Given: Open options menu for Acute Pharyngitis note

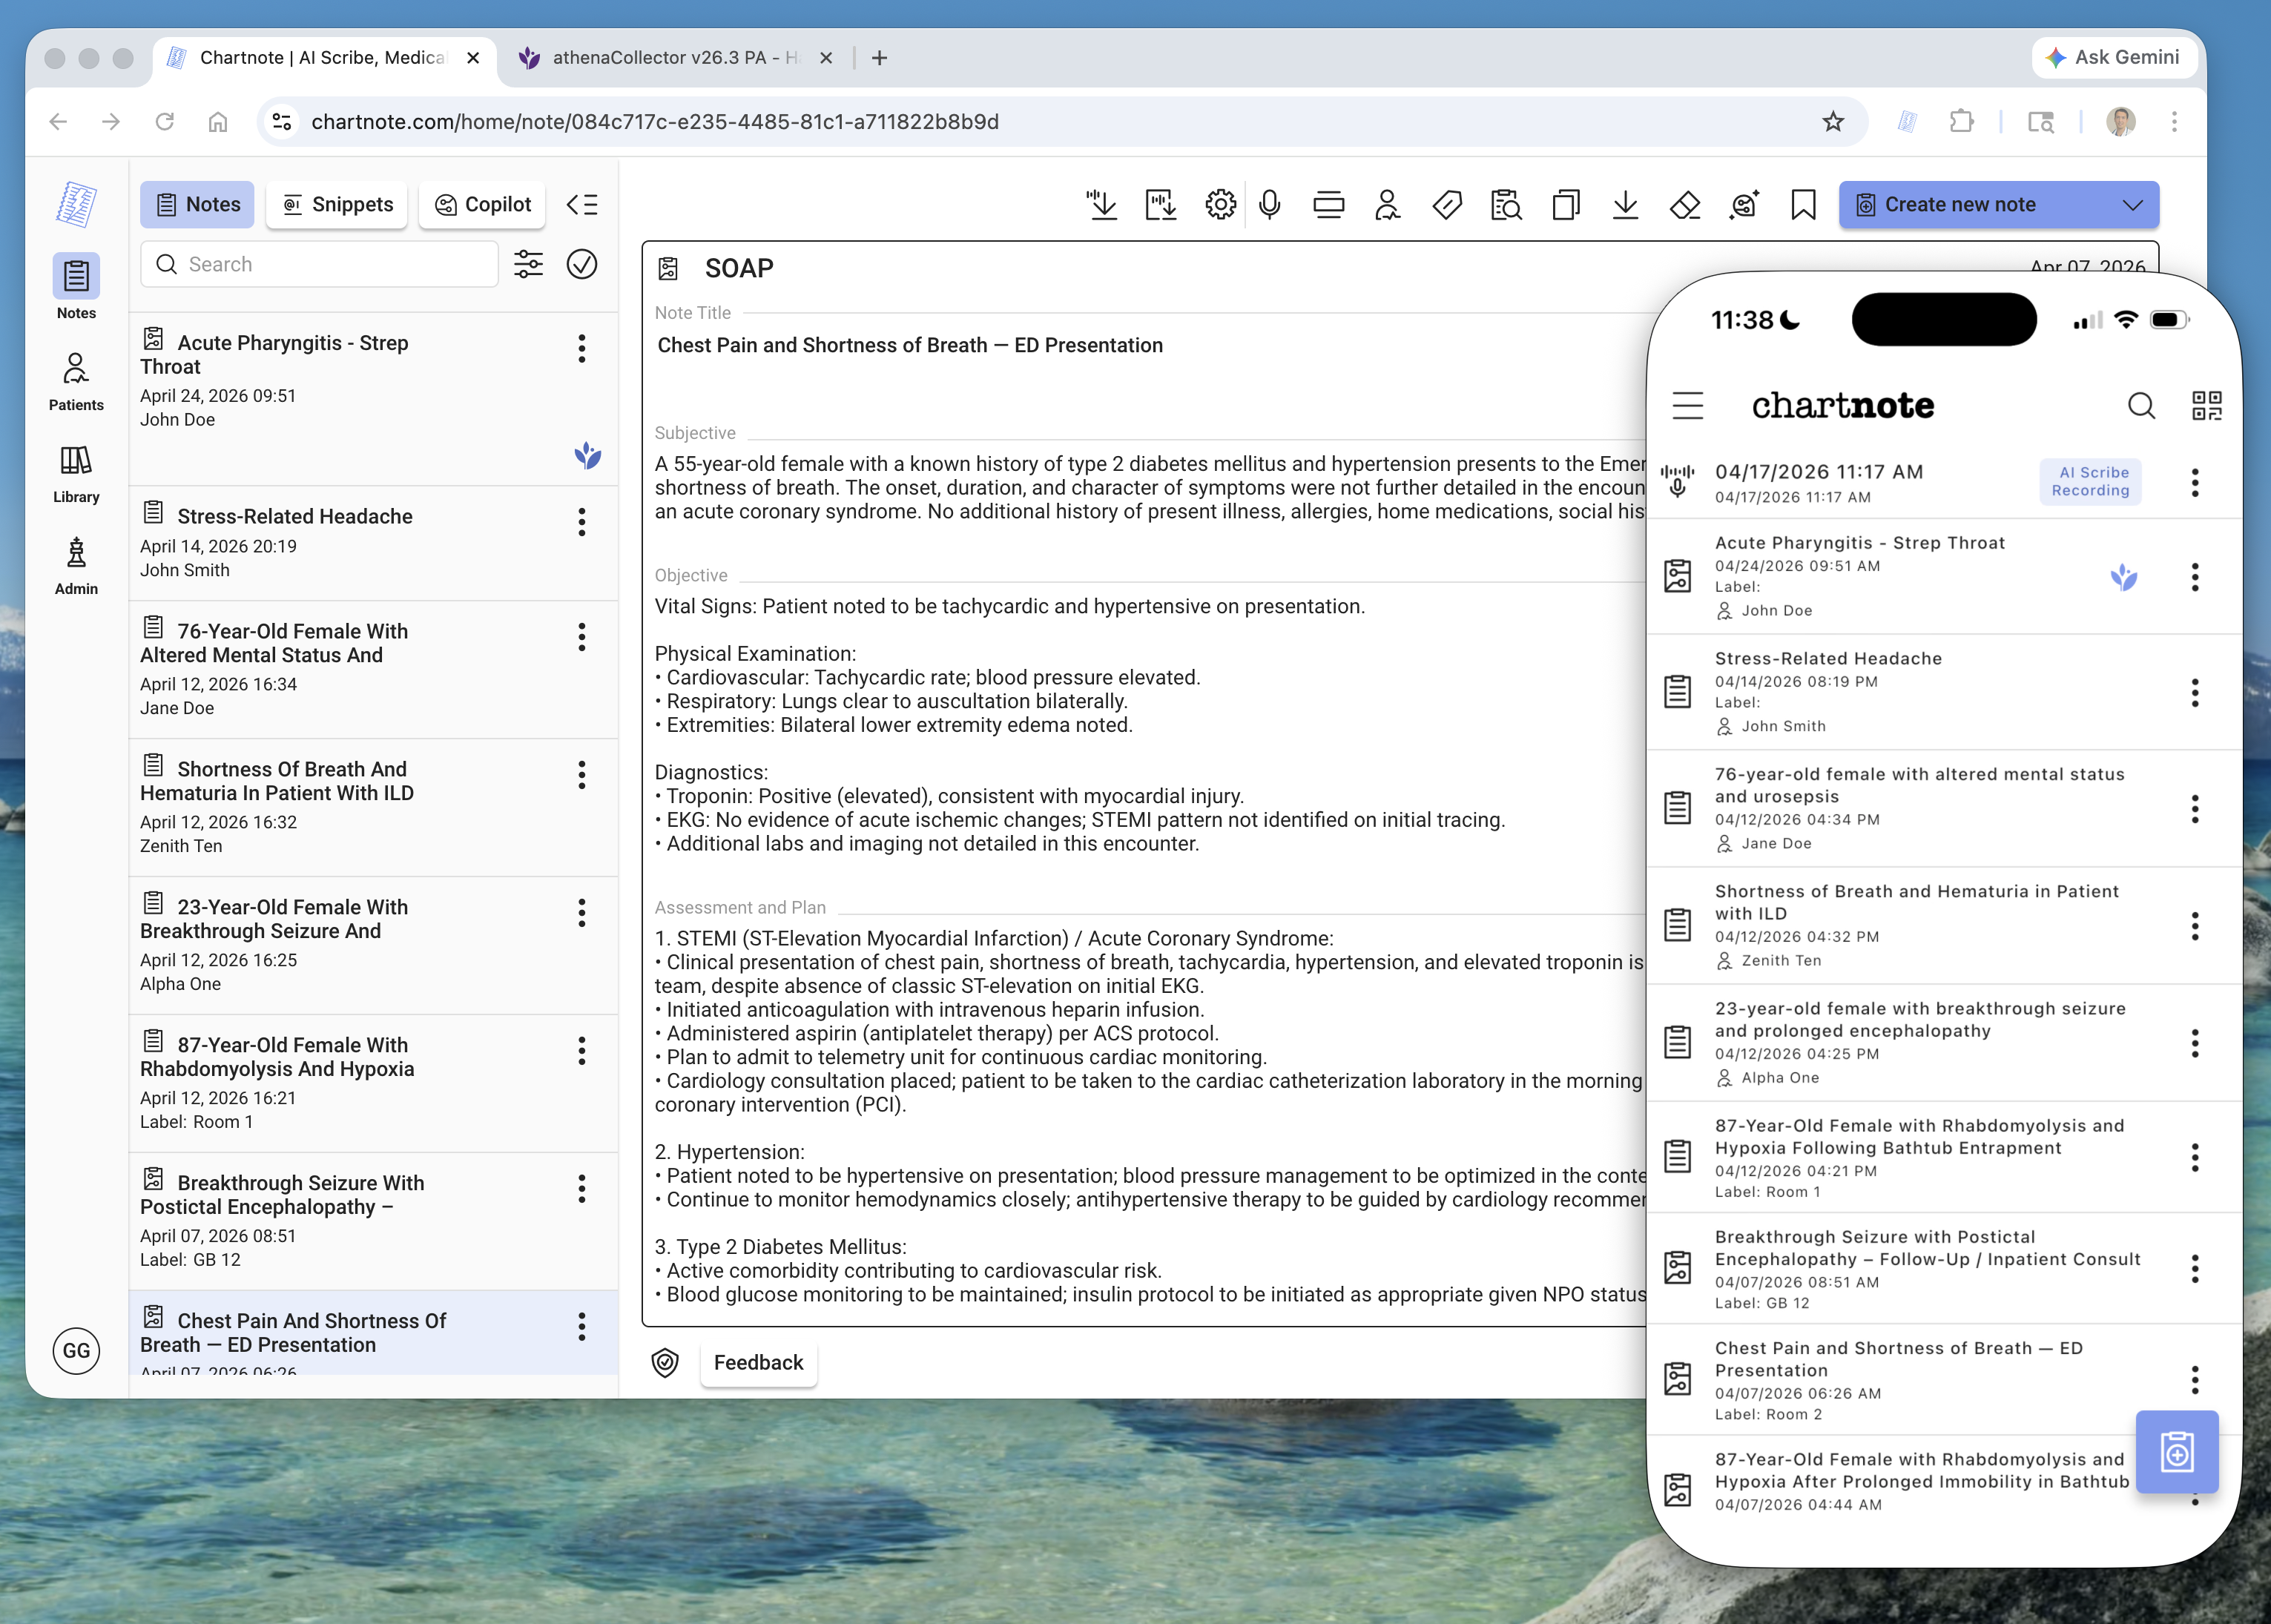Looking at the screenshot, I should coord(581,349).
